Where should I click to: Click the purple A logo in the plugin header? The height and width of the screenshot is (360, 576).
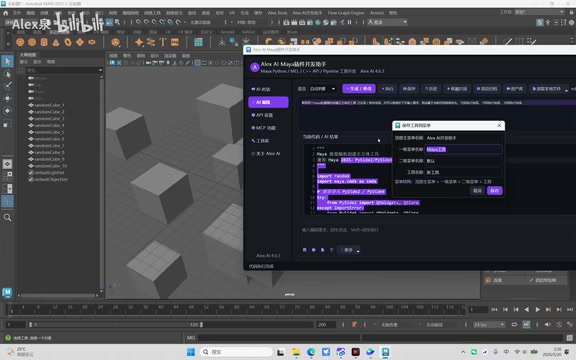254,67
